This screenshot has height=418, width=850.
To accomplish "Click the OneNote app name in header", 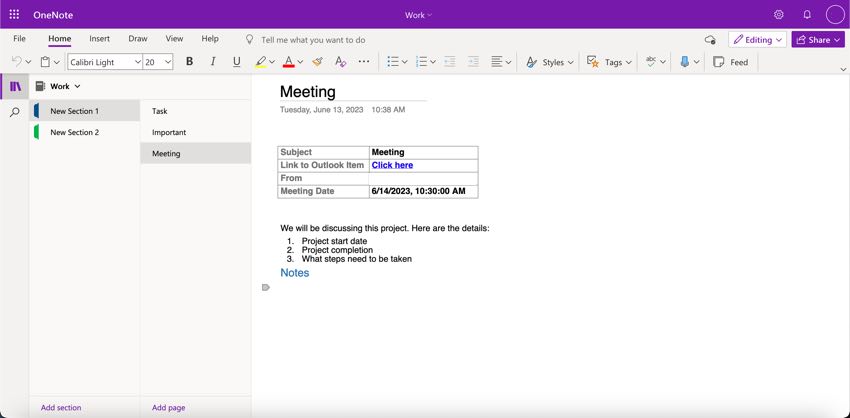I will tap(53, 15).
